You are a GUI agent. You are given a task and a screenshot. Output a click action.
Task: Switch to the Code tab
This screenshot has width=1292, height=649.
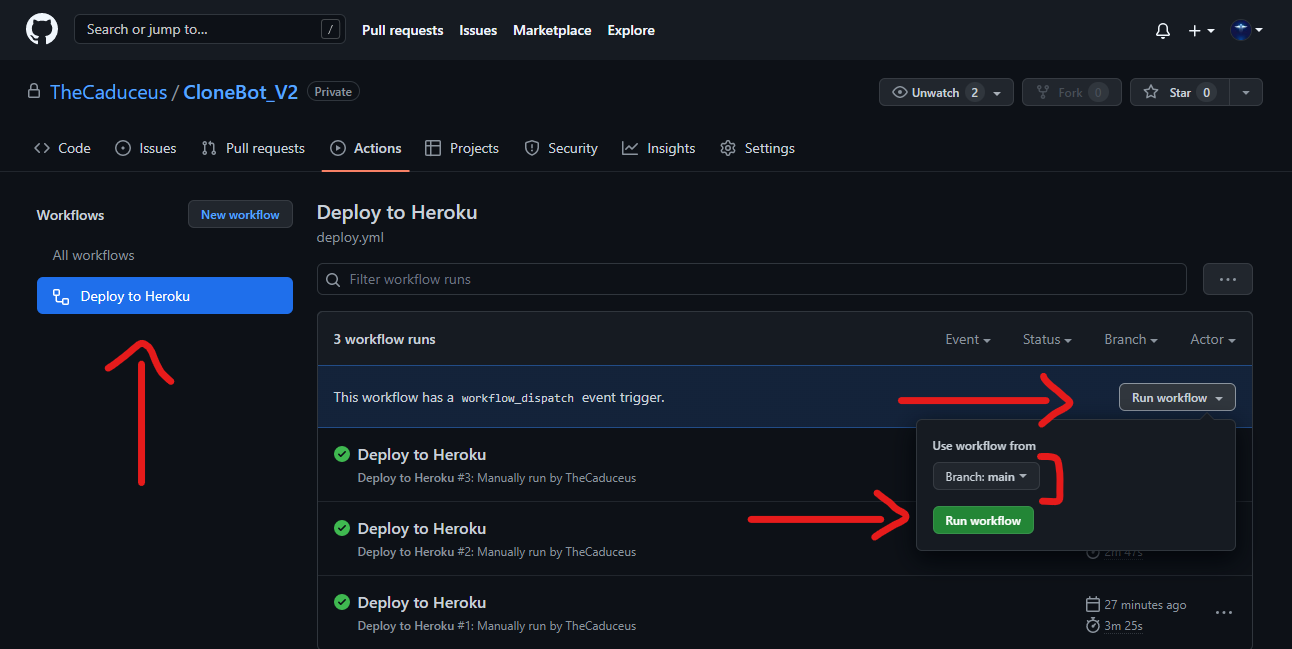coord(62,148)
